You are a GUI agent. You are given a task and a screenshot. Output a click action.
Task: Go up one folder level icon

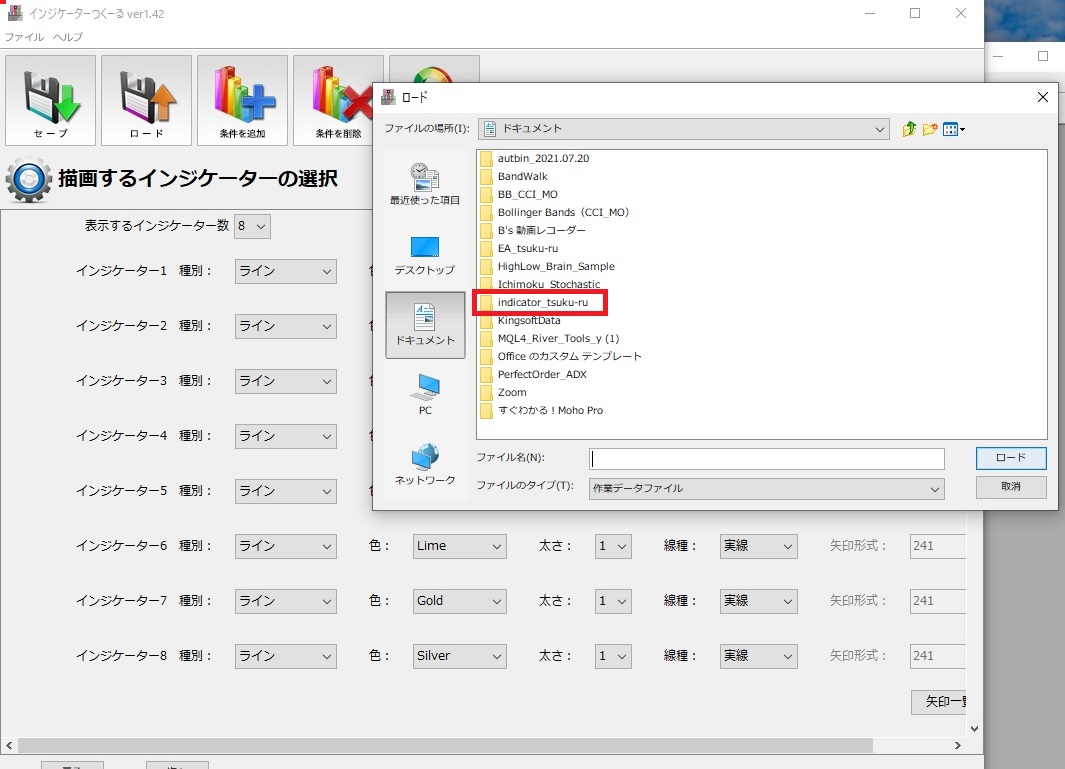909,129
